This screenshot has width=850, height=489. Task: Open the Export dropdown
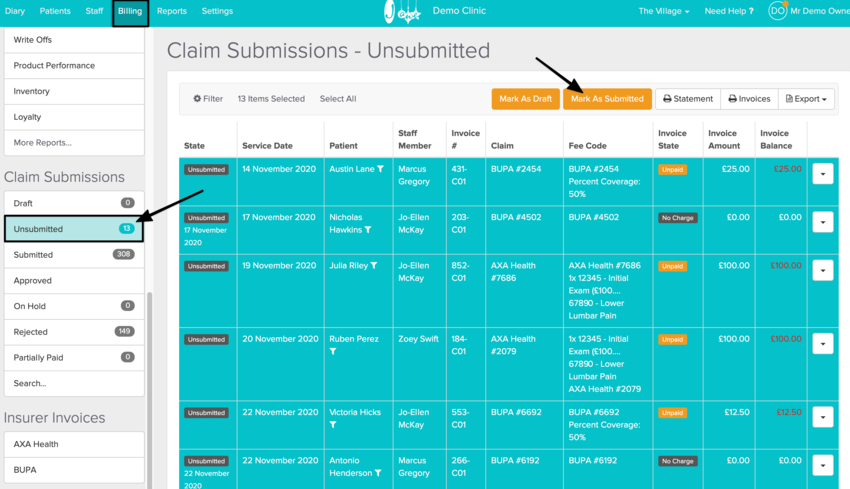[x=806, y=99]
